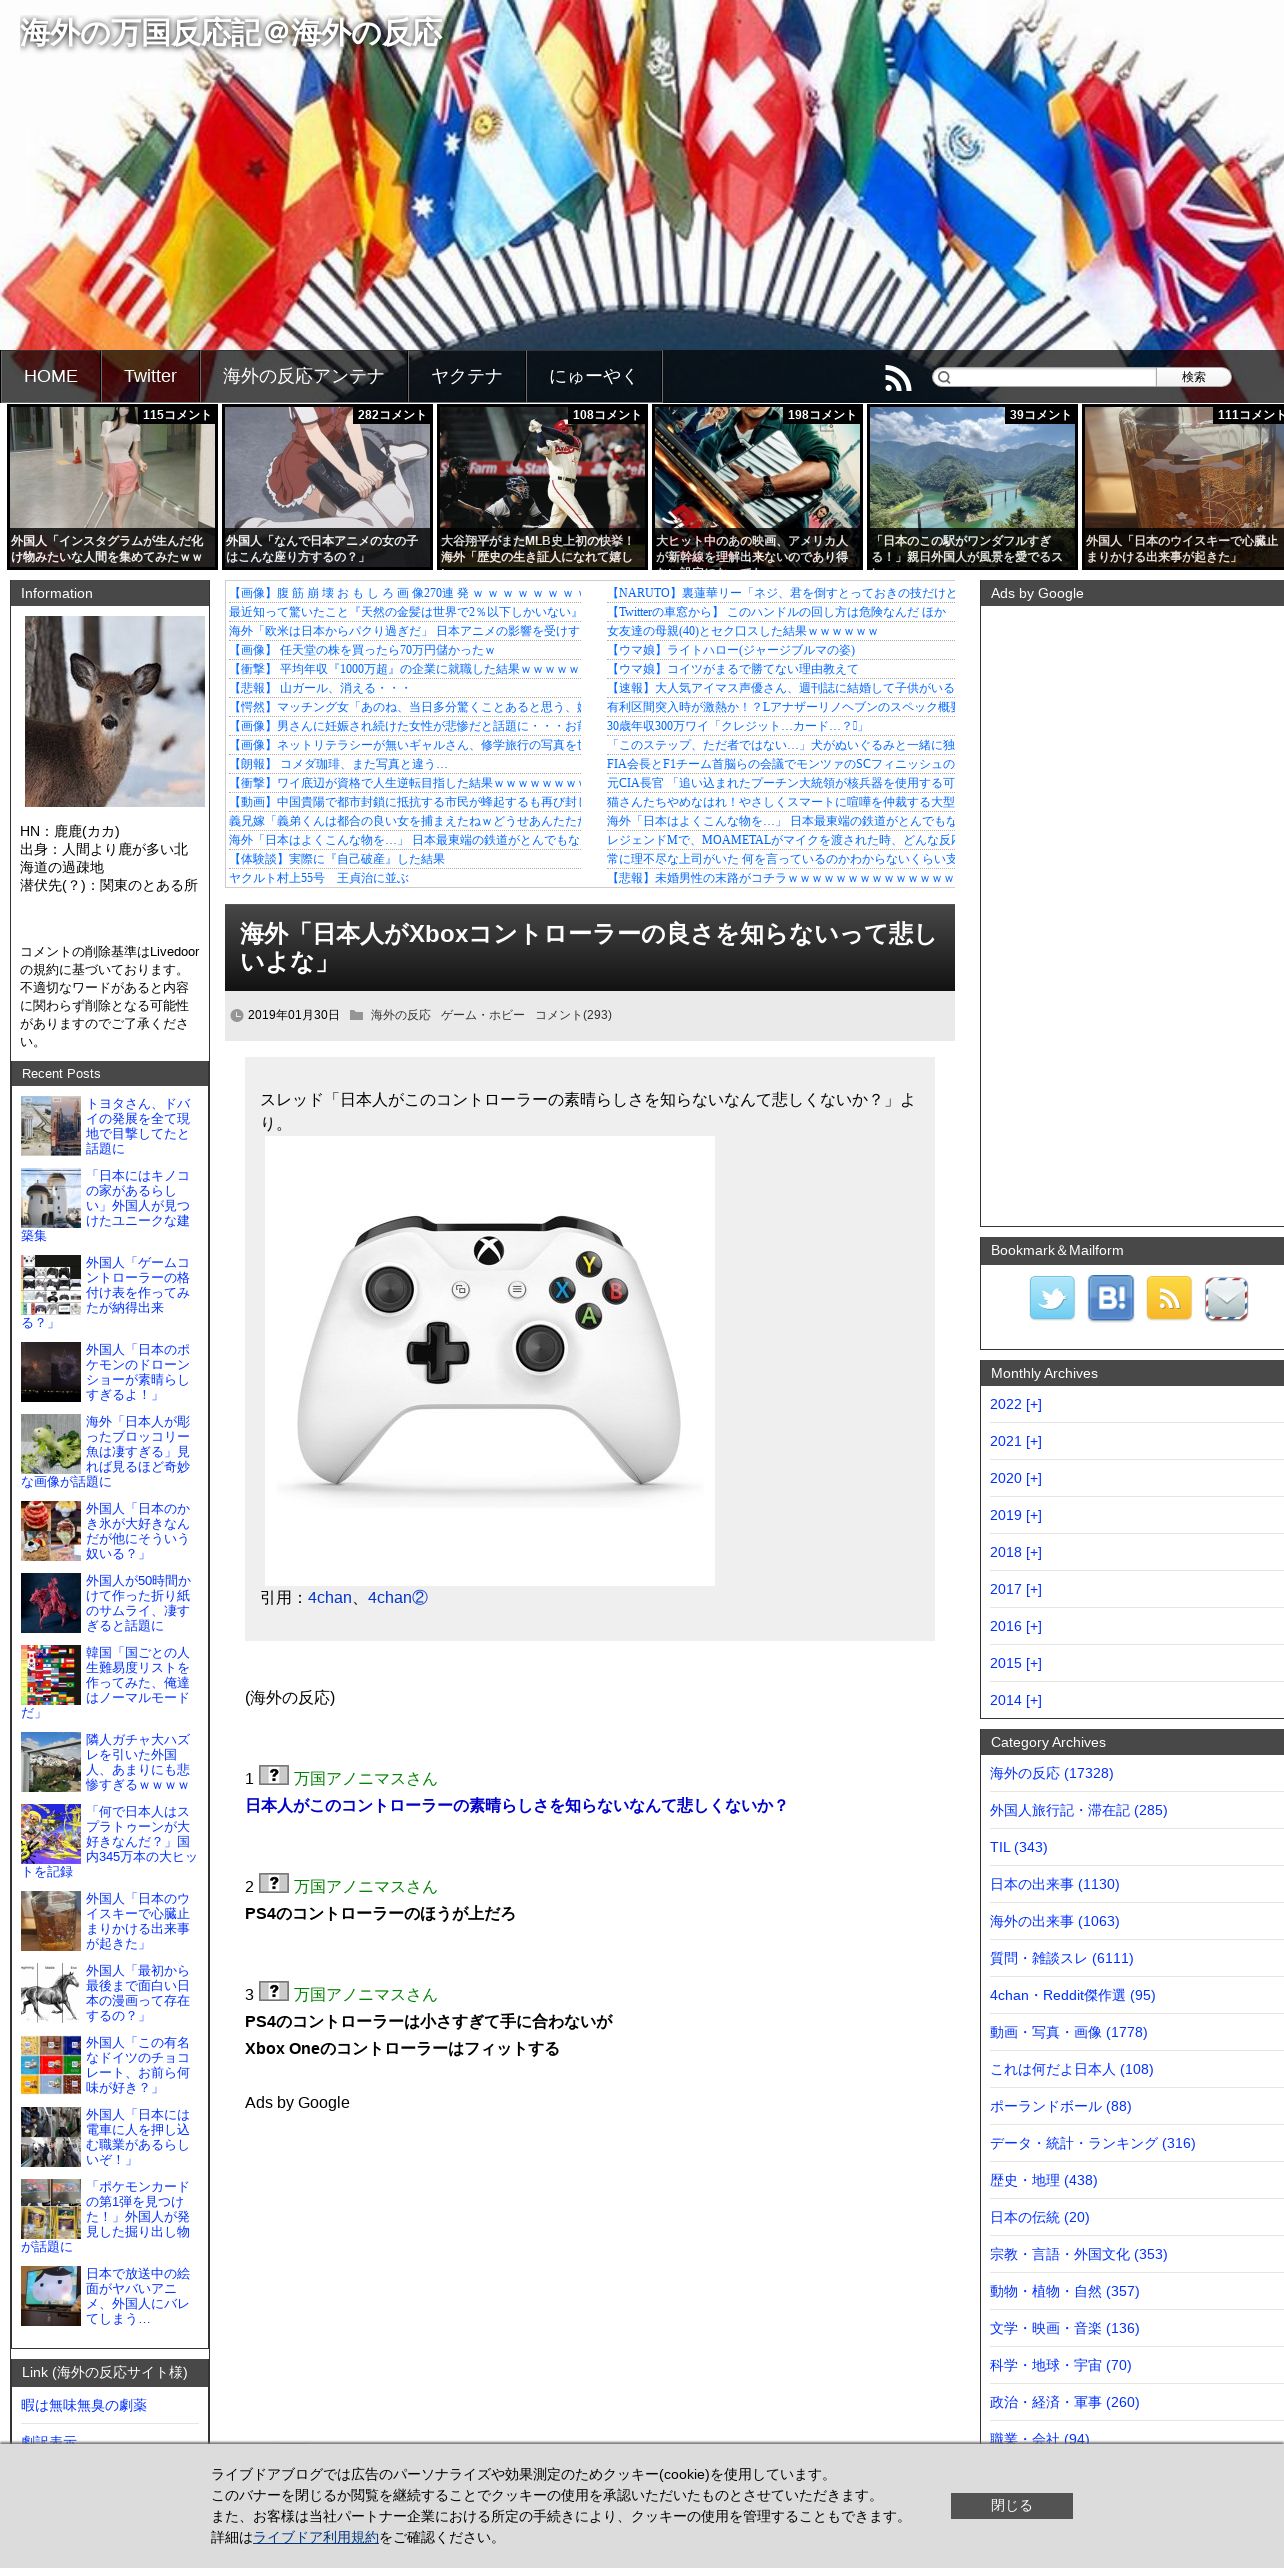
Task: Expand the 2022 [+] monthly archive
Action: point(1015,1404)
